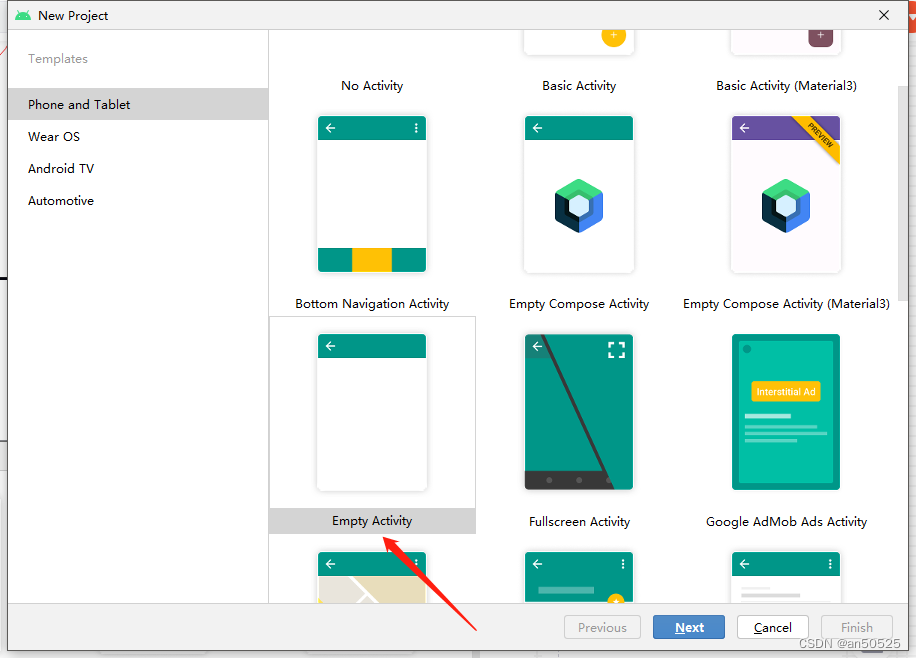Viewport: 916px width, 658px height.
Task: Click the Android logo icon in title bar
Action: click(x=23, y=15)
